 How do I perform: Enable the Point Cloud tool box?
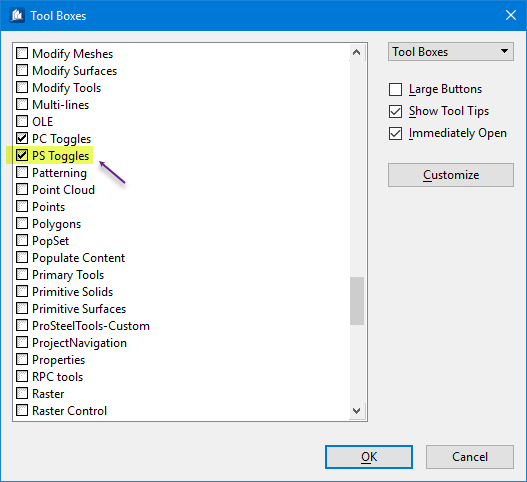22,189
